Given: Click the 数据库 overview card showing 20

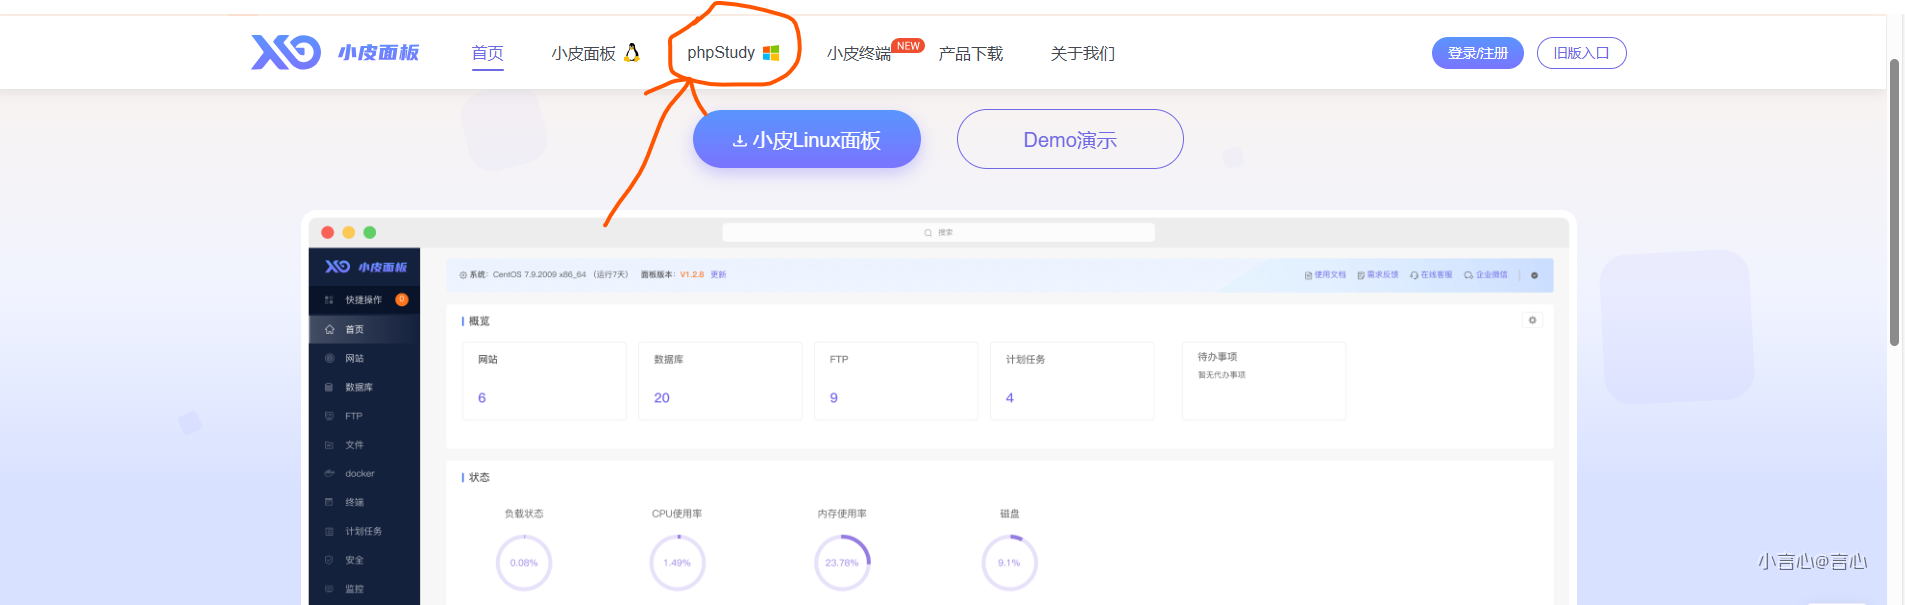Looking at the screenshot, I should (720, 381).
